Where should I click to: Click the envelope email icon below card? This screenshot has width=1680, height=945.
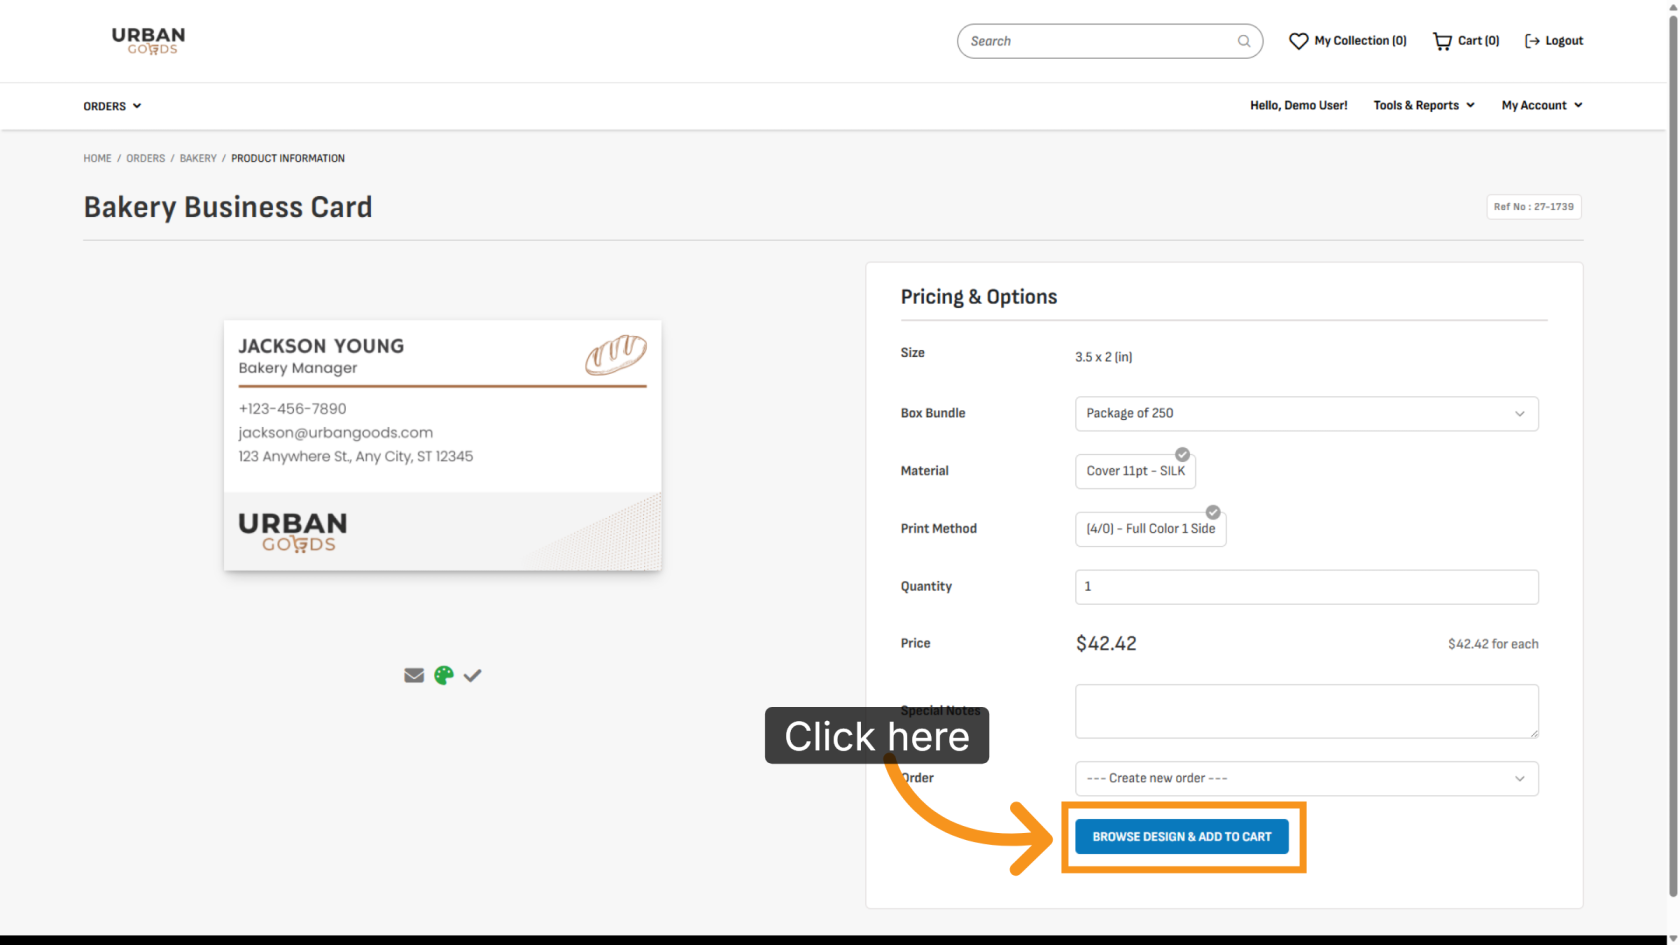click(414, 676)
